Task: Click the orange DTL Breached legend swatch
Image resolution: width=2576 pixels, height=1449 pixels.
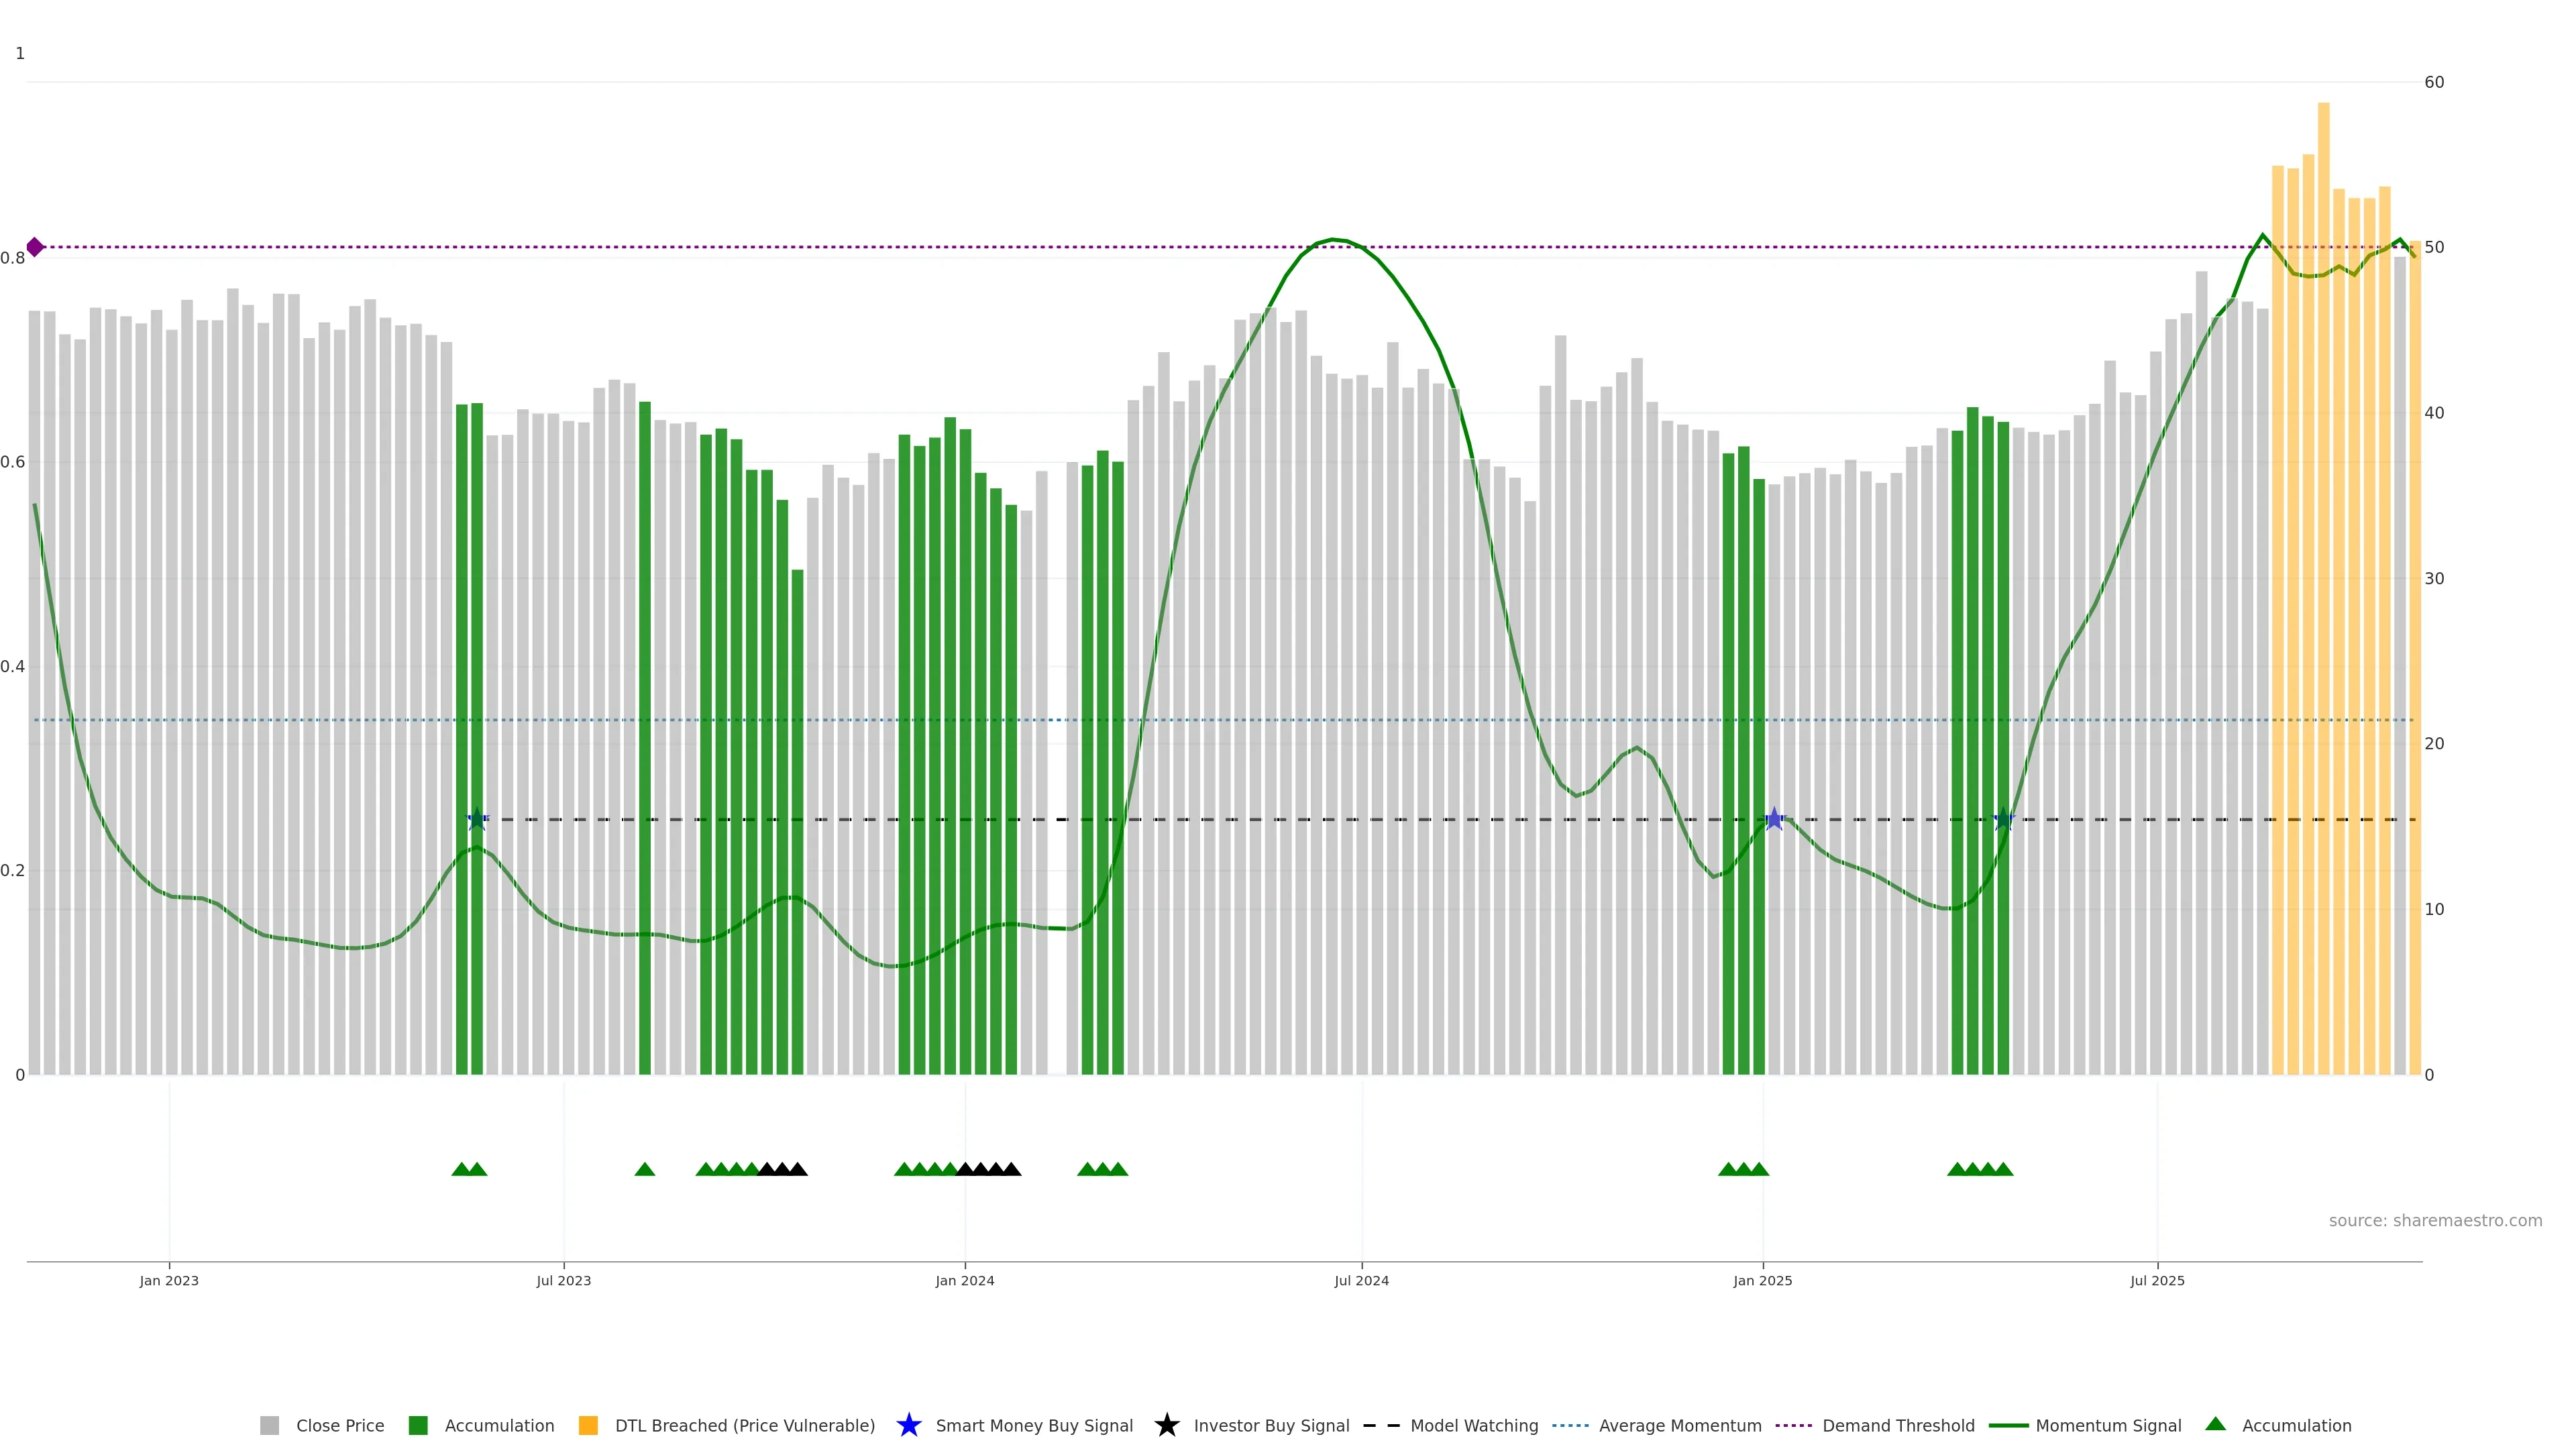Action: pyautogui.click(x=588, y=1426)
